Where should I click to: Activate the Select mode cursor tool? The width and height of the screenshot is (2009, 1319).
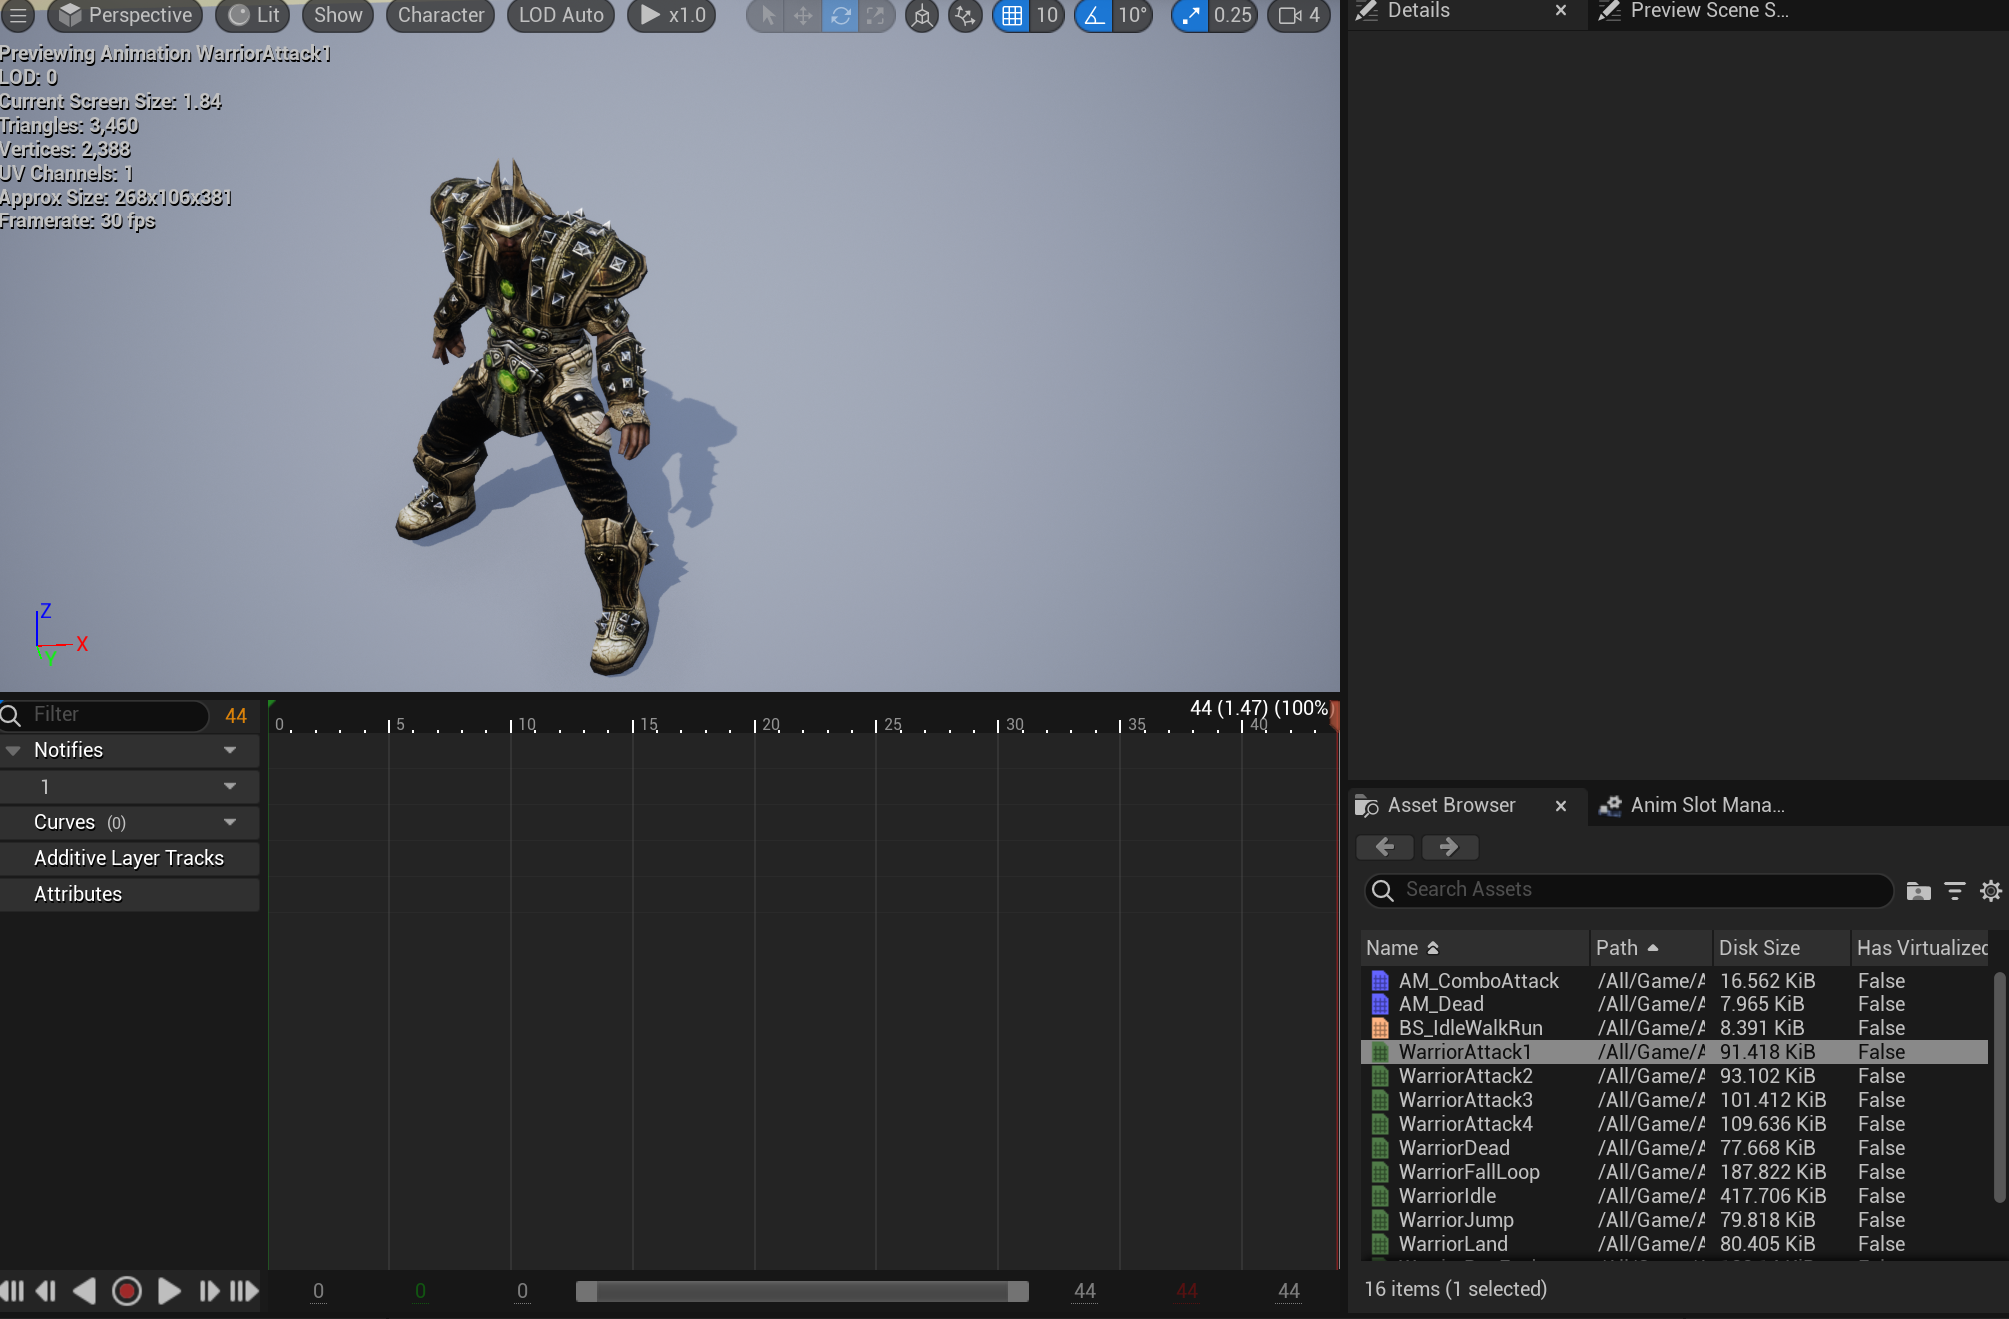[767, 16]
